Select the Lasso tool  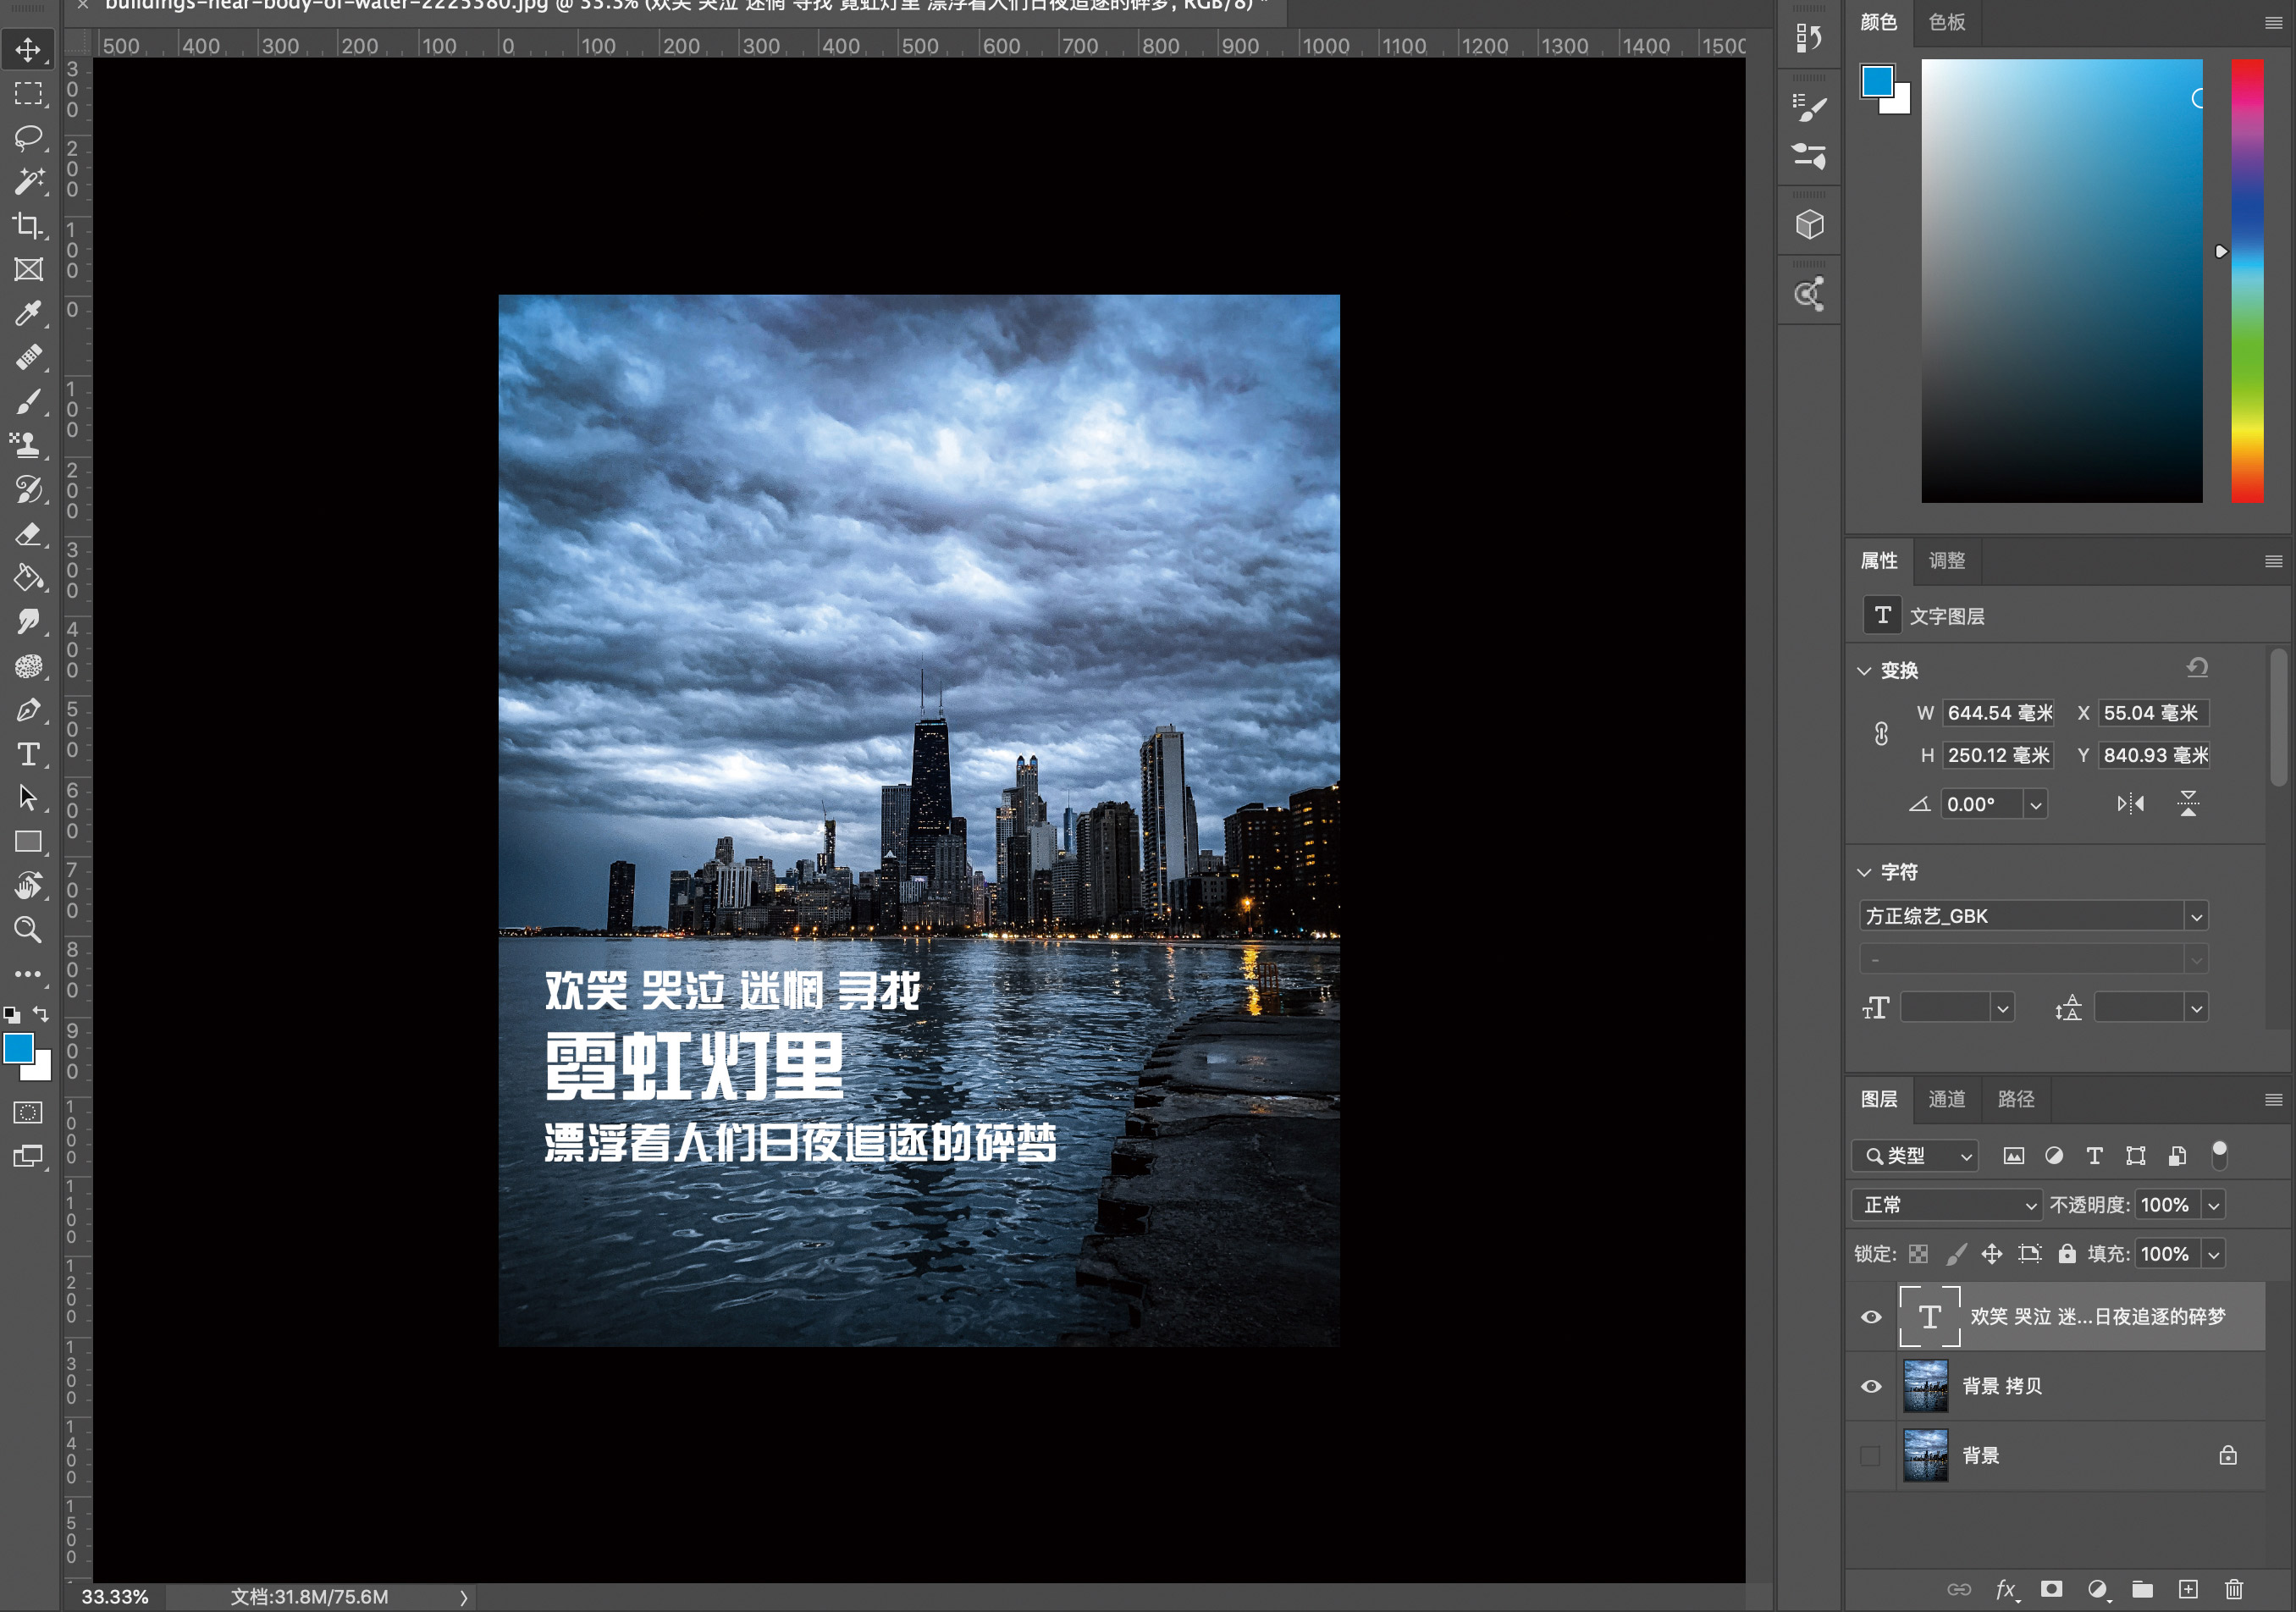(28, 137)
